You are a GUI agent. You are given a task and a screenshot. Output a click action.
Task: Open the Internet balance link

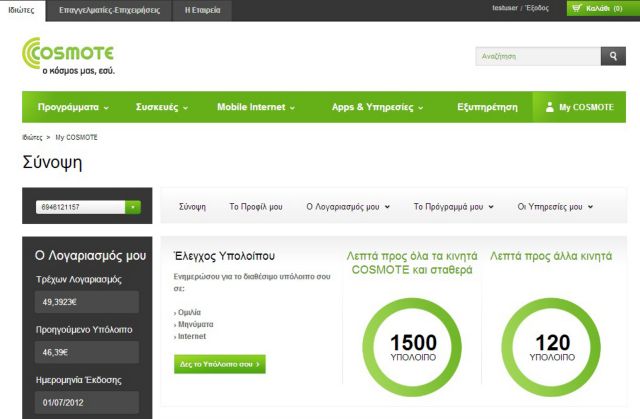tap(192, 336)
